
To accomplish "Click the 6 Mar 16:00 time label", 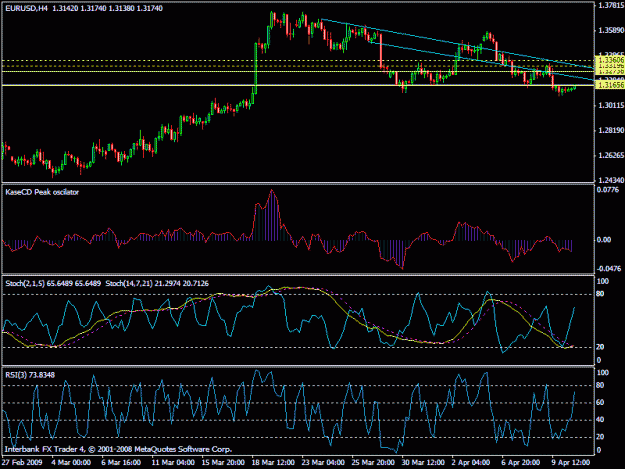I will coord(121,463).
